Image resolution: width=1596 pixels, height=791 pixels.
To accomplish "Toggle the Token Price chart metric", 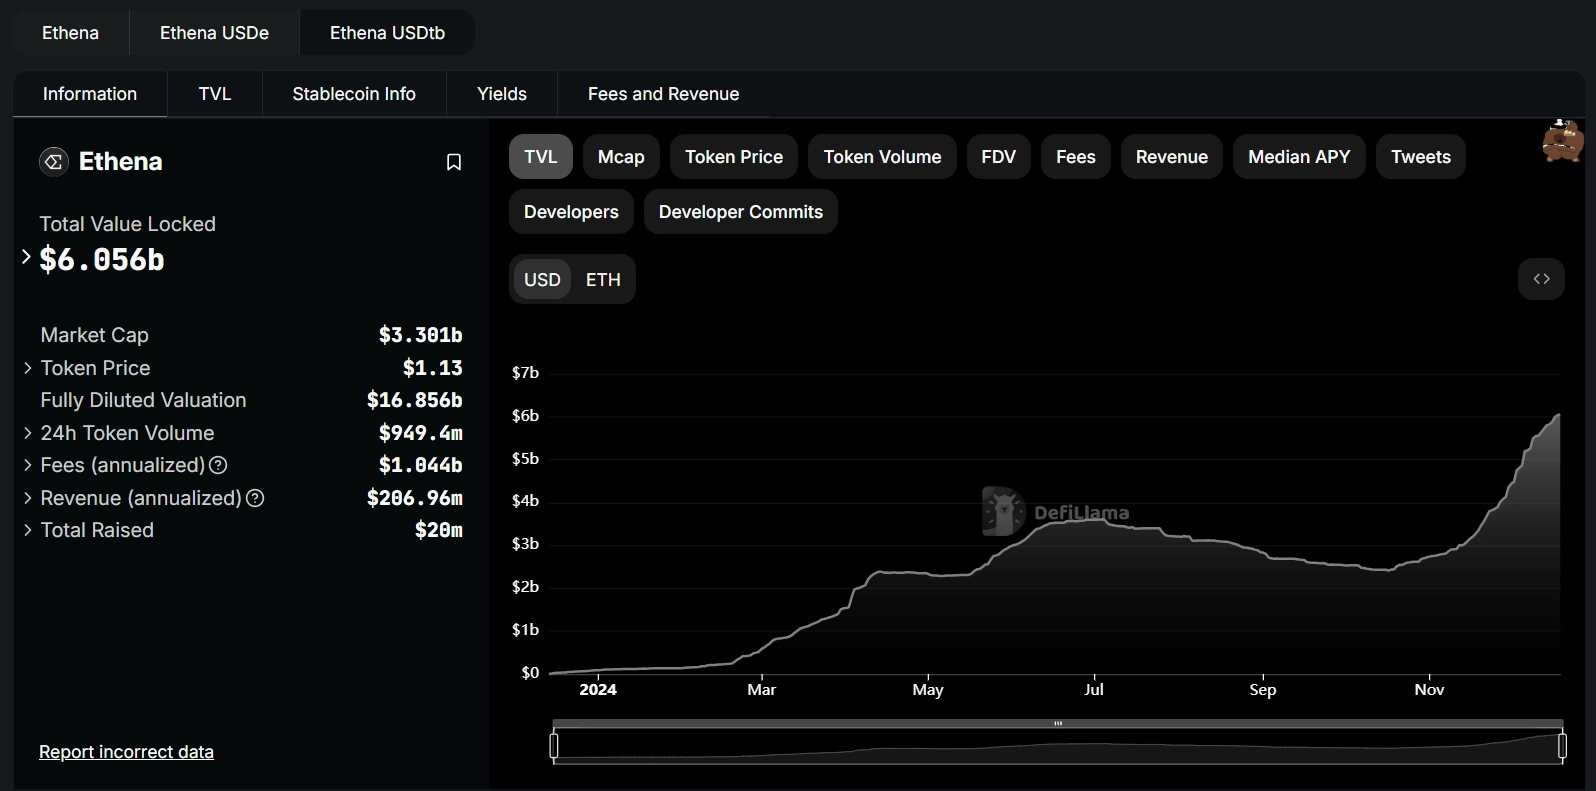I will [x=734, y=157].
